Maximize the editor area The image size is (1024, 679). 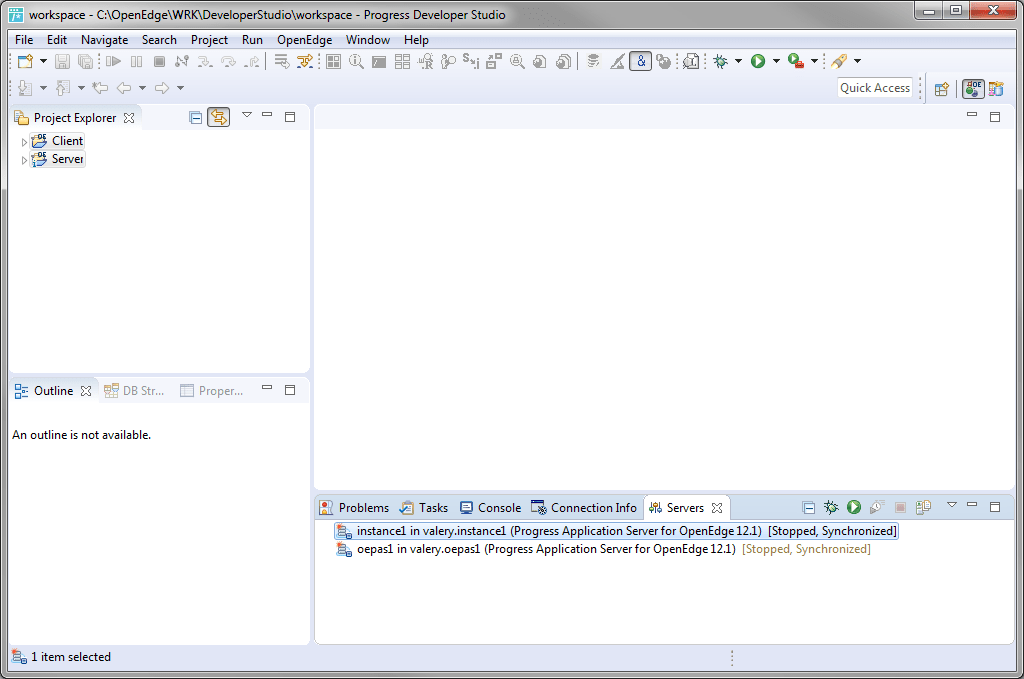tap(995, 117)
